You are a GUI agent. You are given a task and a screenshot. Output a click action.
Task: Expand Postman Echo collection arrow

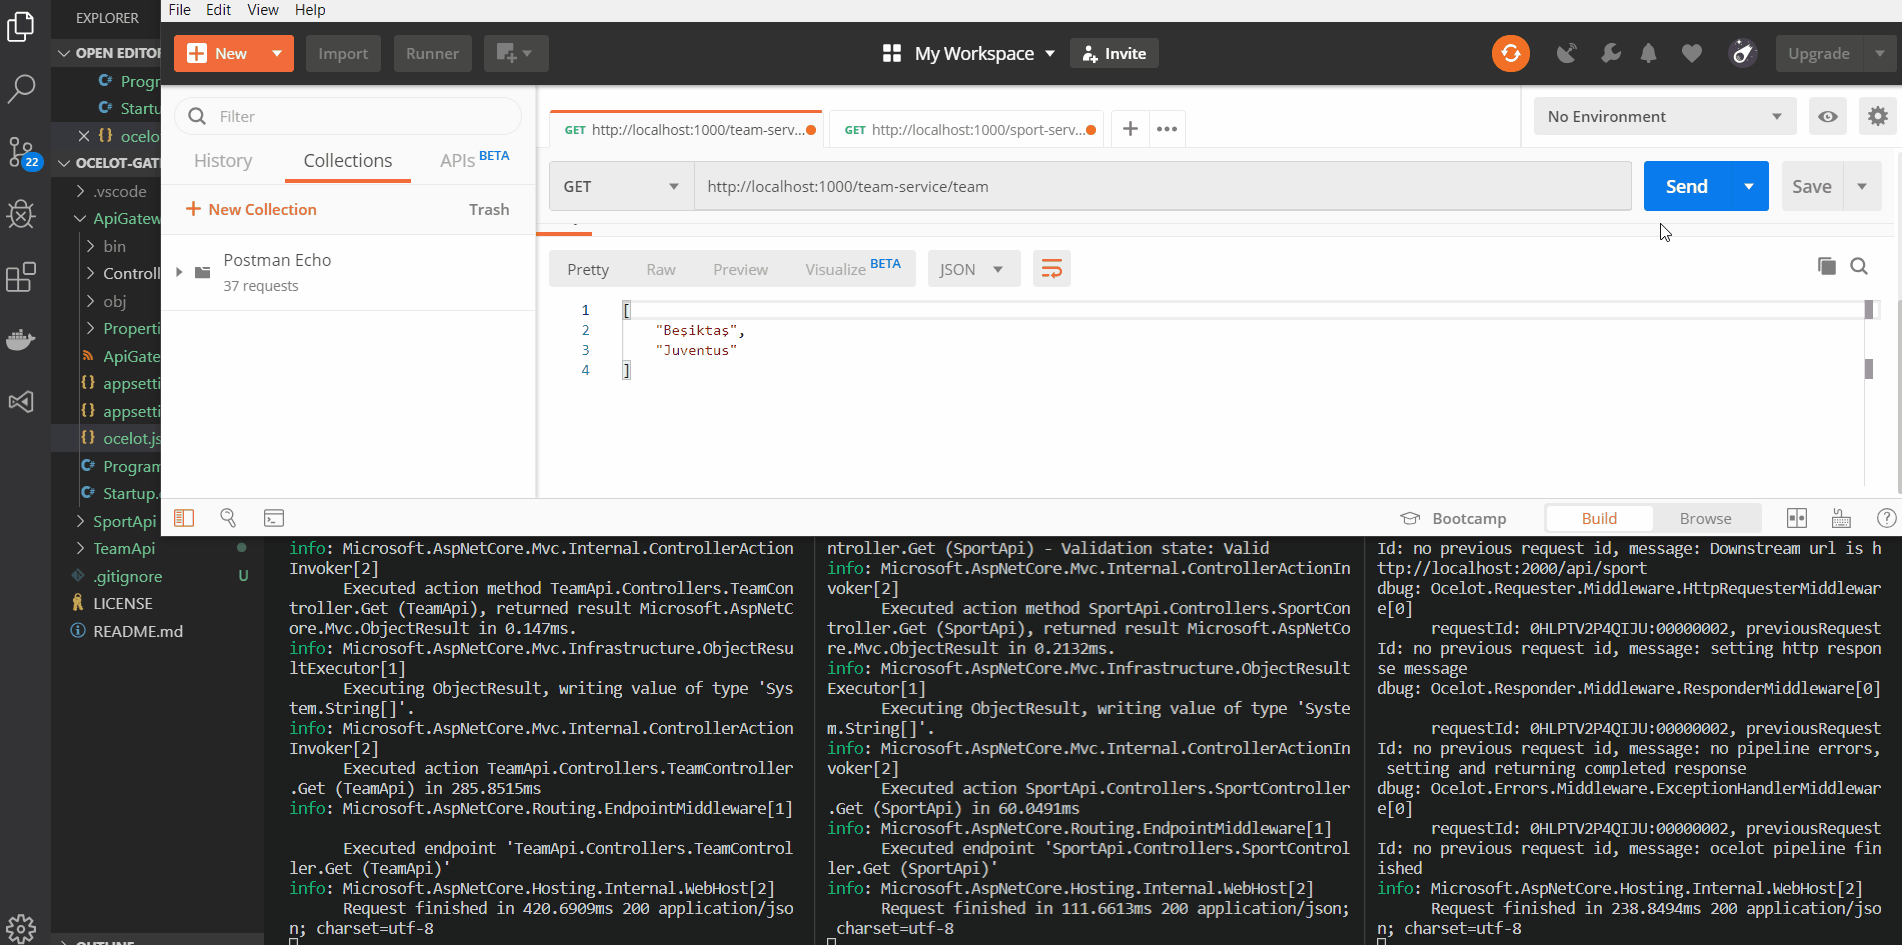(179, 272)
